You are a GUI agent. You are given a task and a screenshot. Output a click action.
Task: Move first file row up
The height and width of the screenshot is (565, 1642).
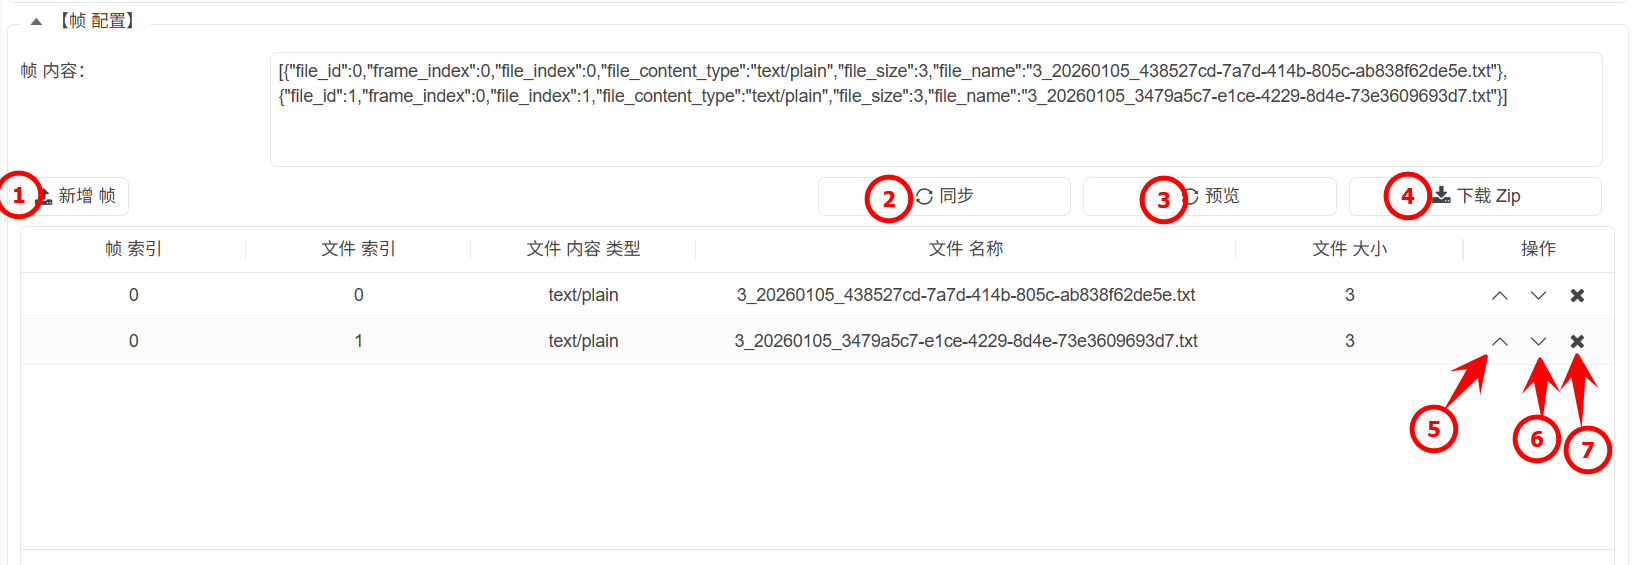pyautogui.click(x=1499, y=295)
